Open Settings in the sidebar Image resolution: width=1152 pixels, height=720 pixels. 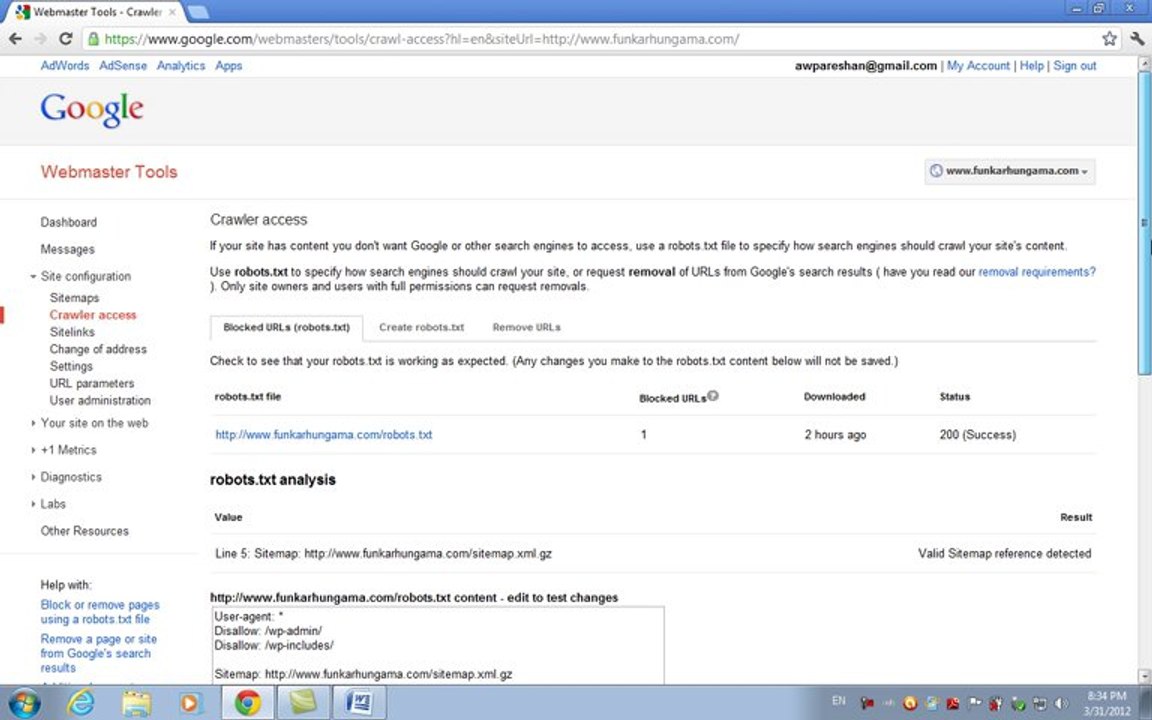tap(71, 366)
